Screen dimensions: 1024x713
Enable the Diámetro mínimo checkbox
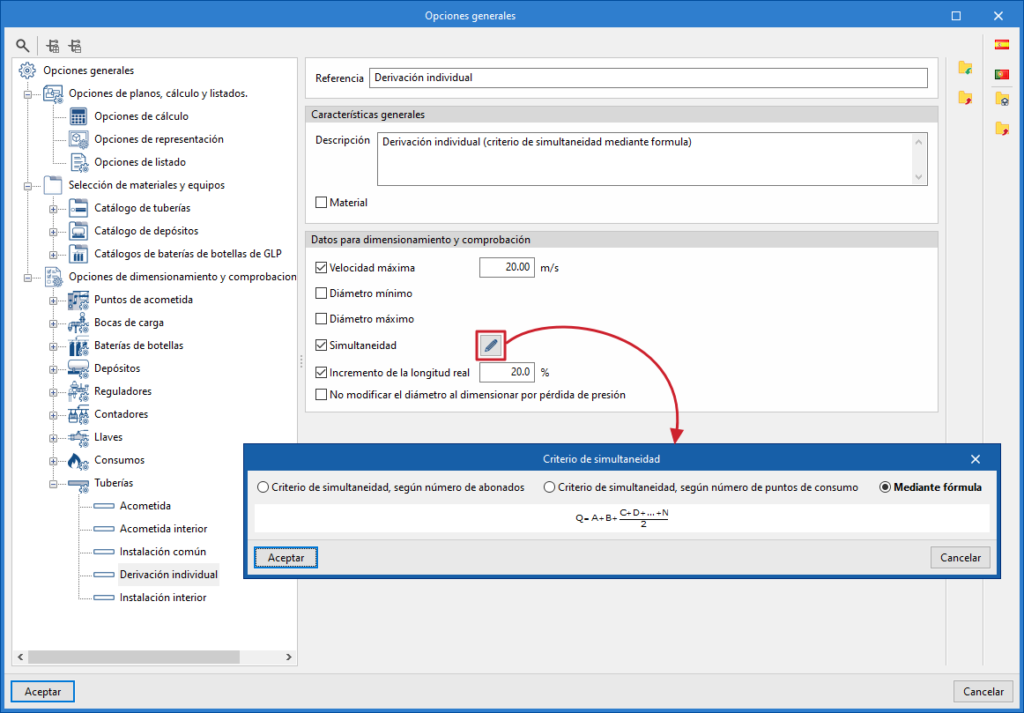pos(321,293)
